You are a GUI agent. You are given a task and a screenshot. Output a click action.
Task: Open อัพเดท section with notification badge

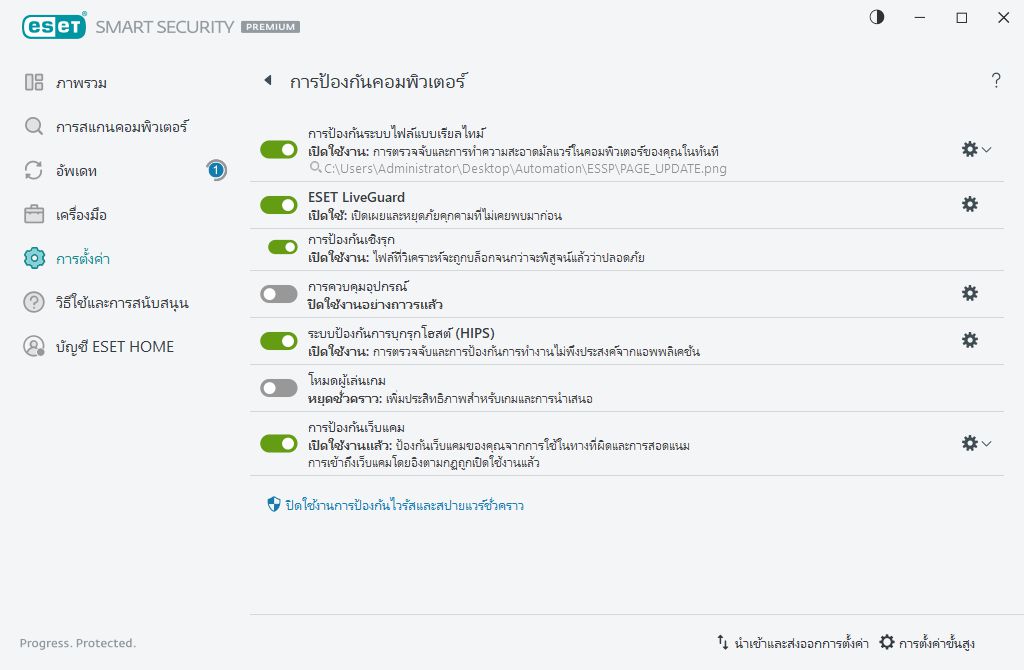tap(85, 170)
